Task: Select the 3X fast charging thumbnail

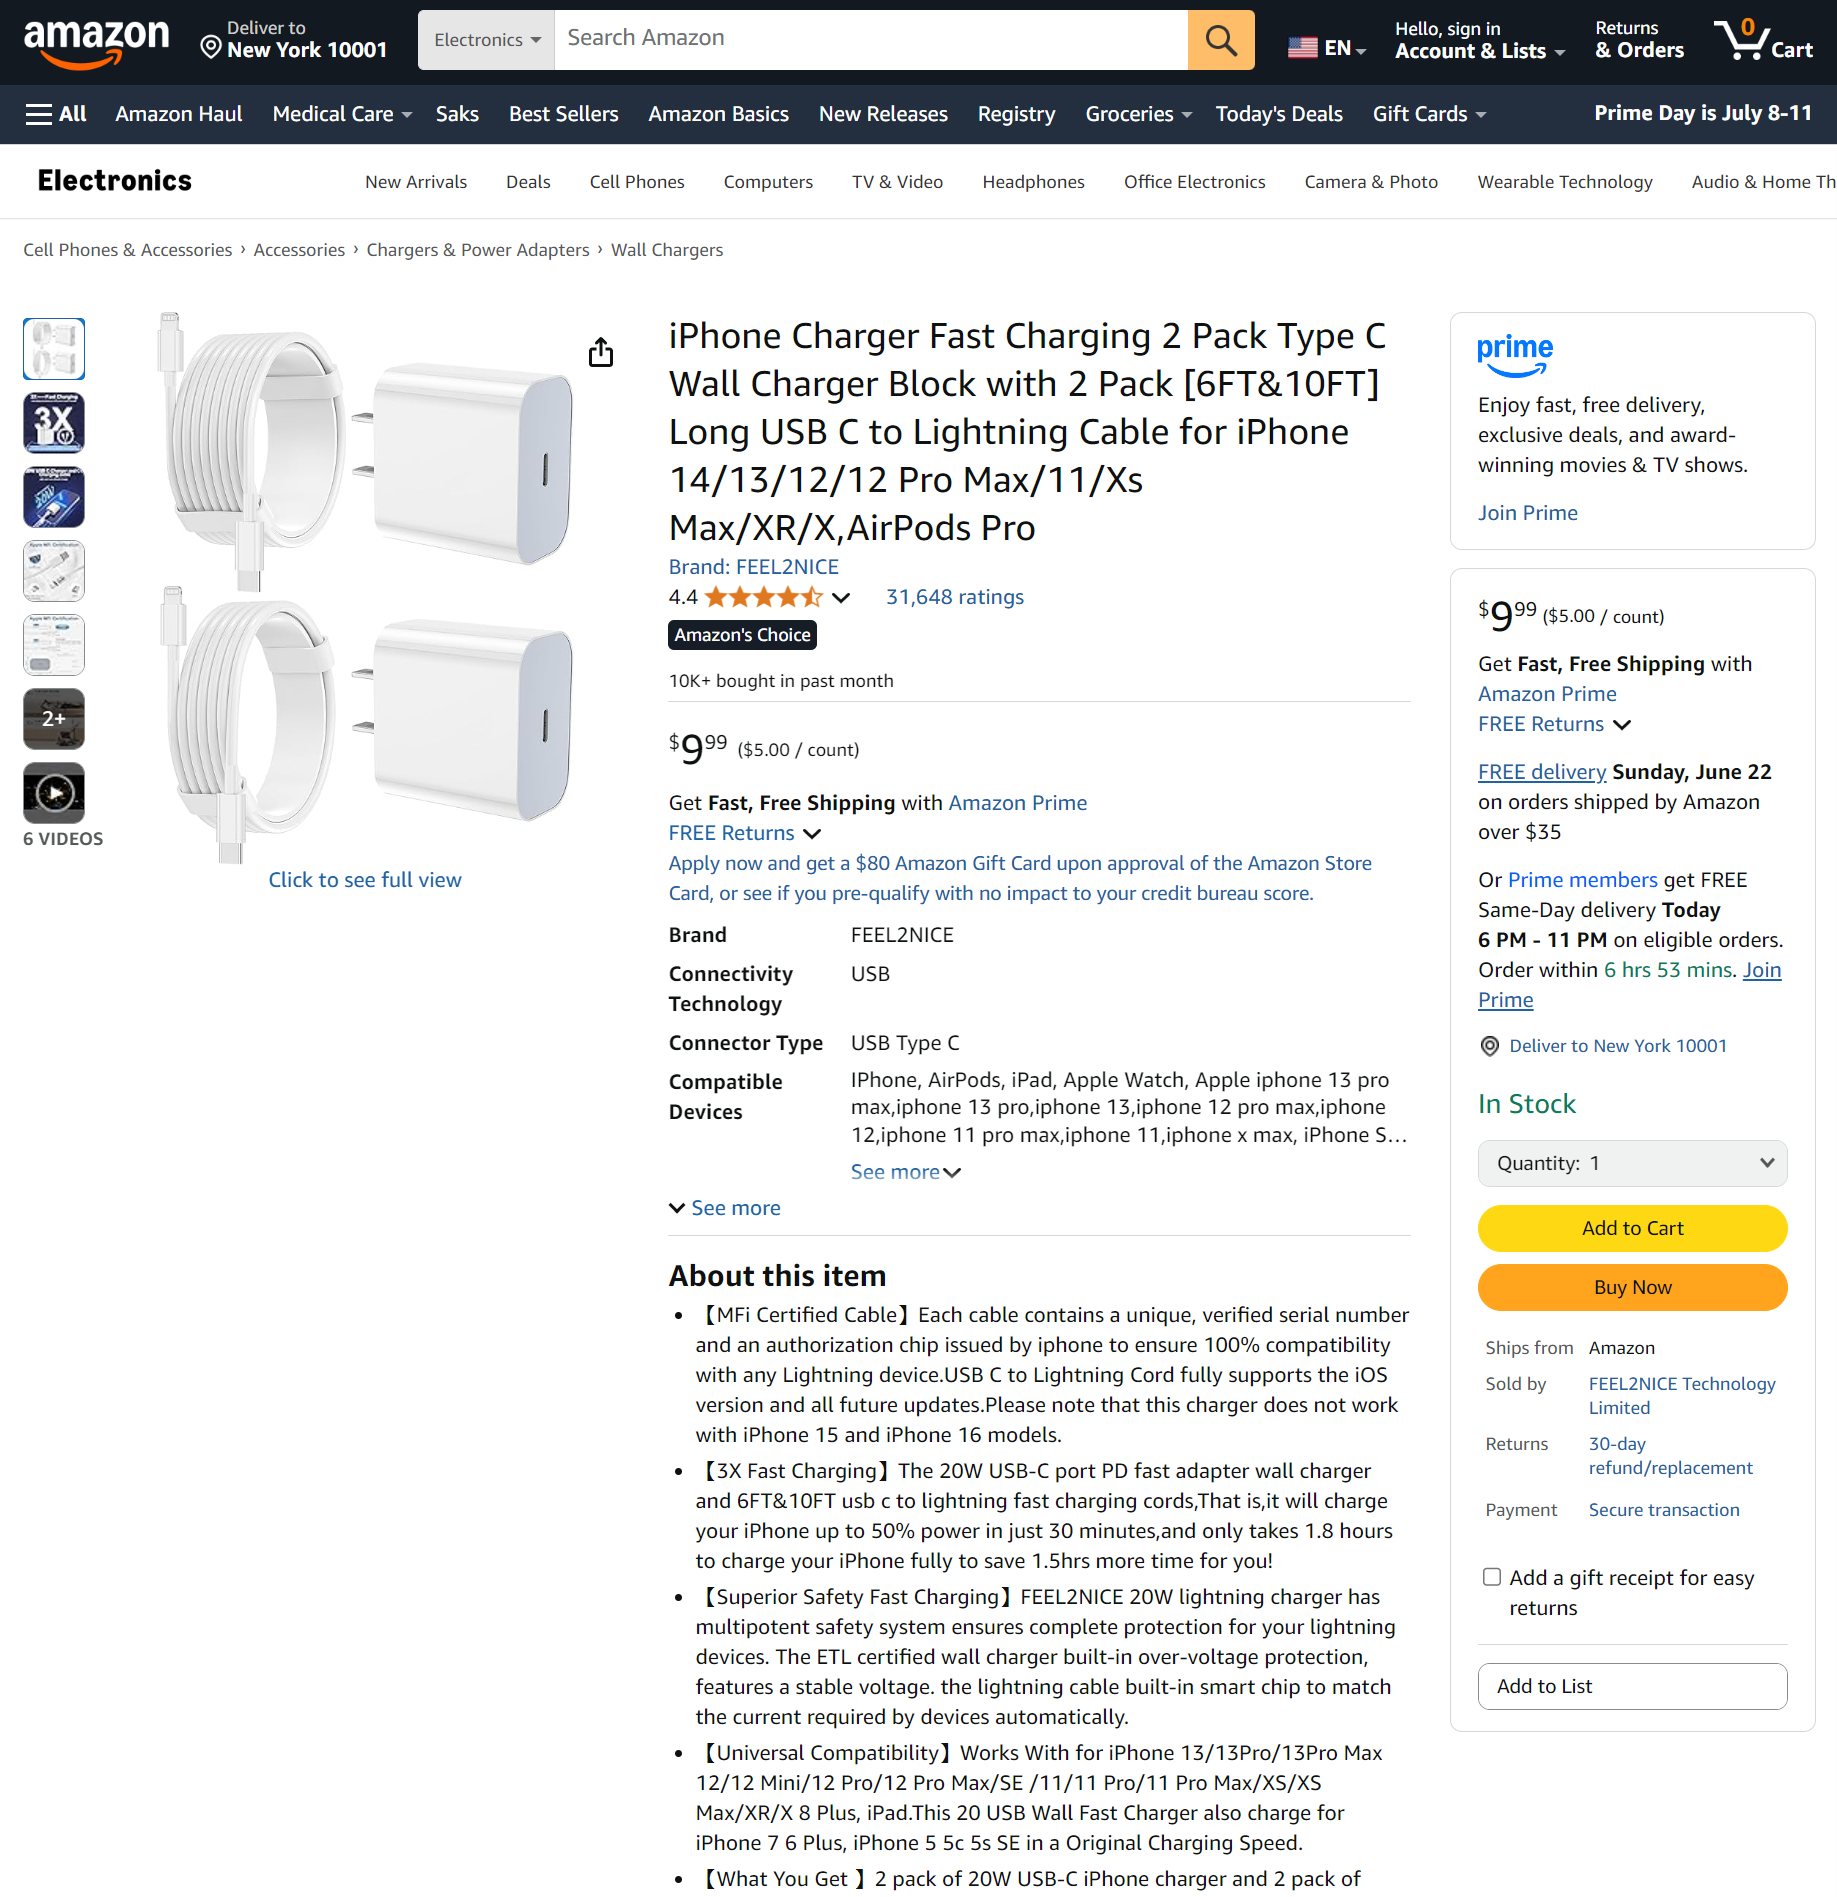Action: point(54,423)
